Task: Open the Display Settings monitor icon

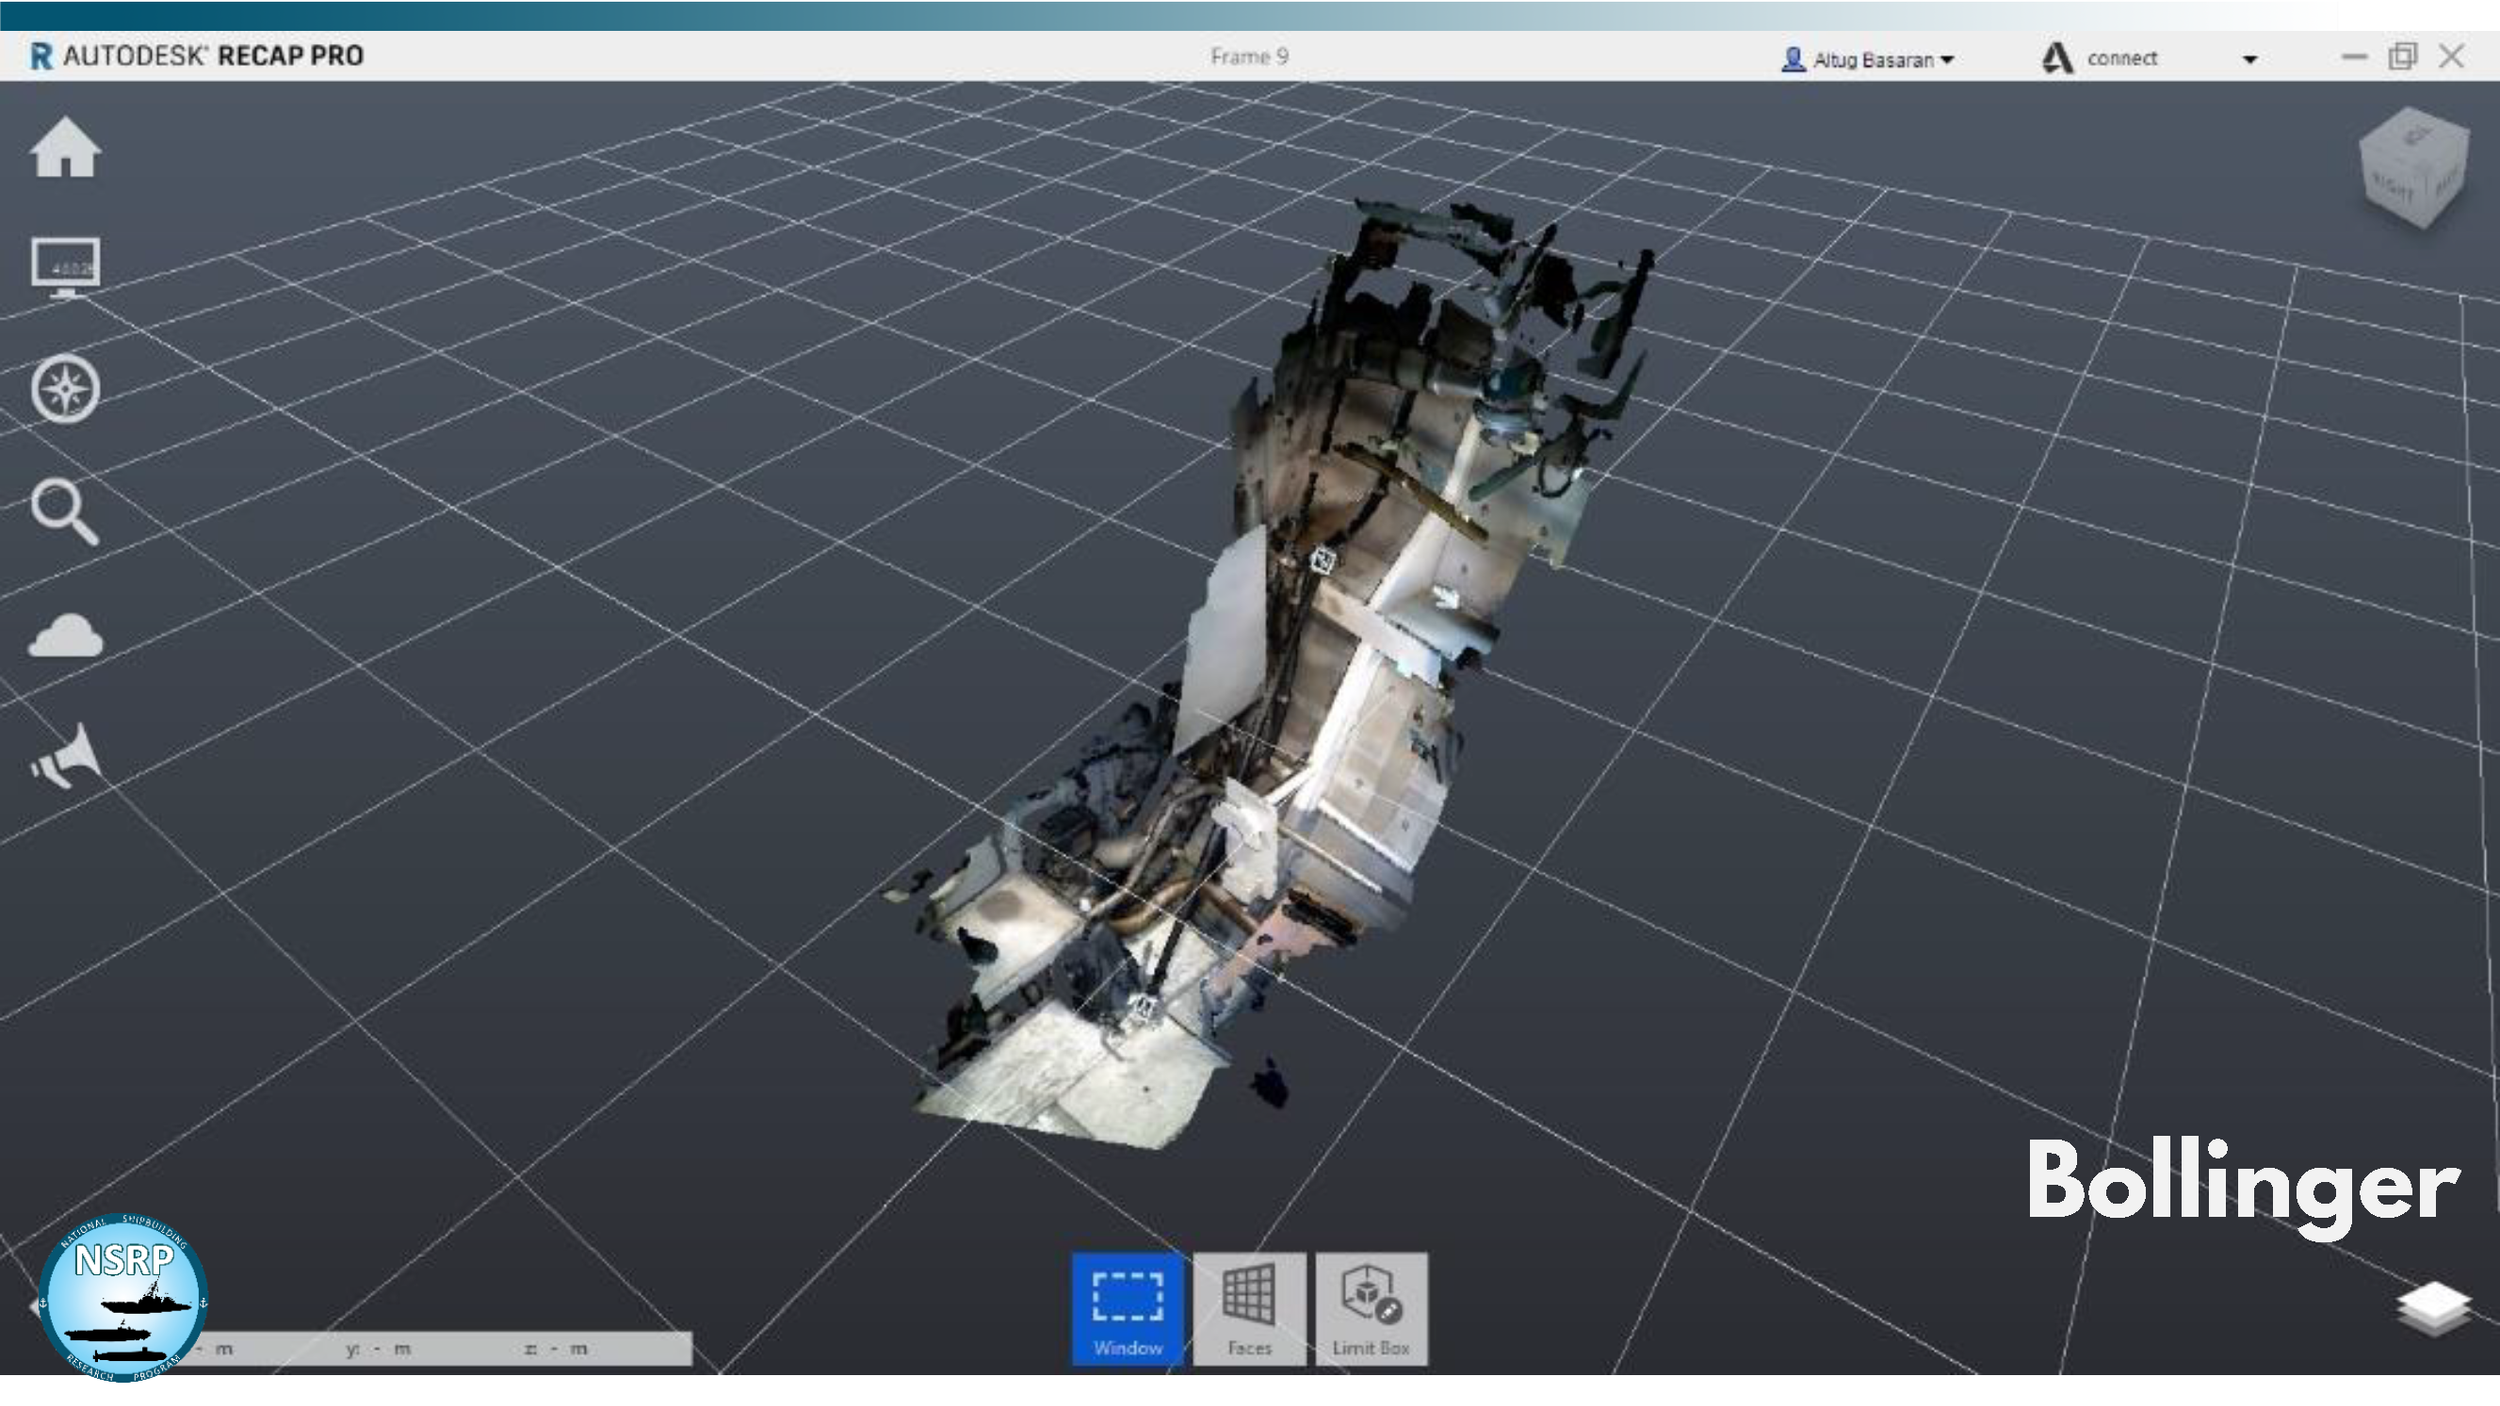Action: tap(65, 268)
